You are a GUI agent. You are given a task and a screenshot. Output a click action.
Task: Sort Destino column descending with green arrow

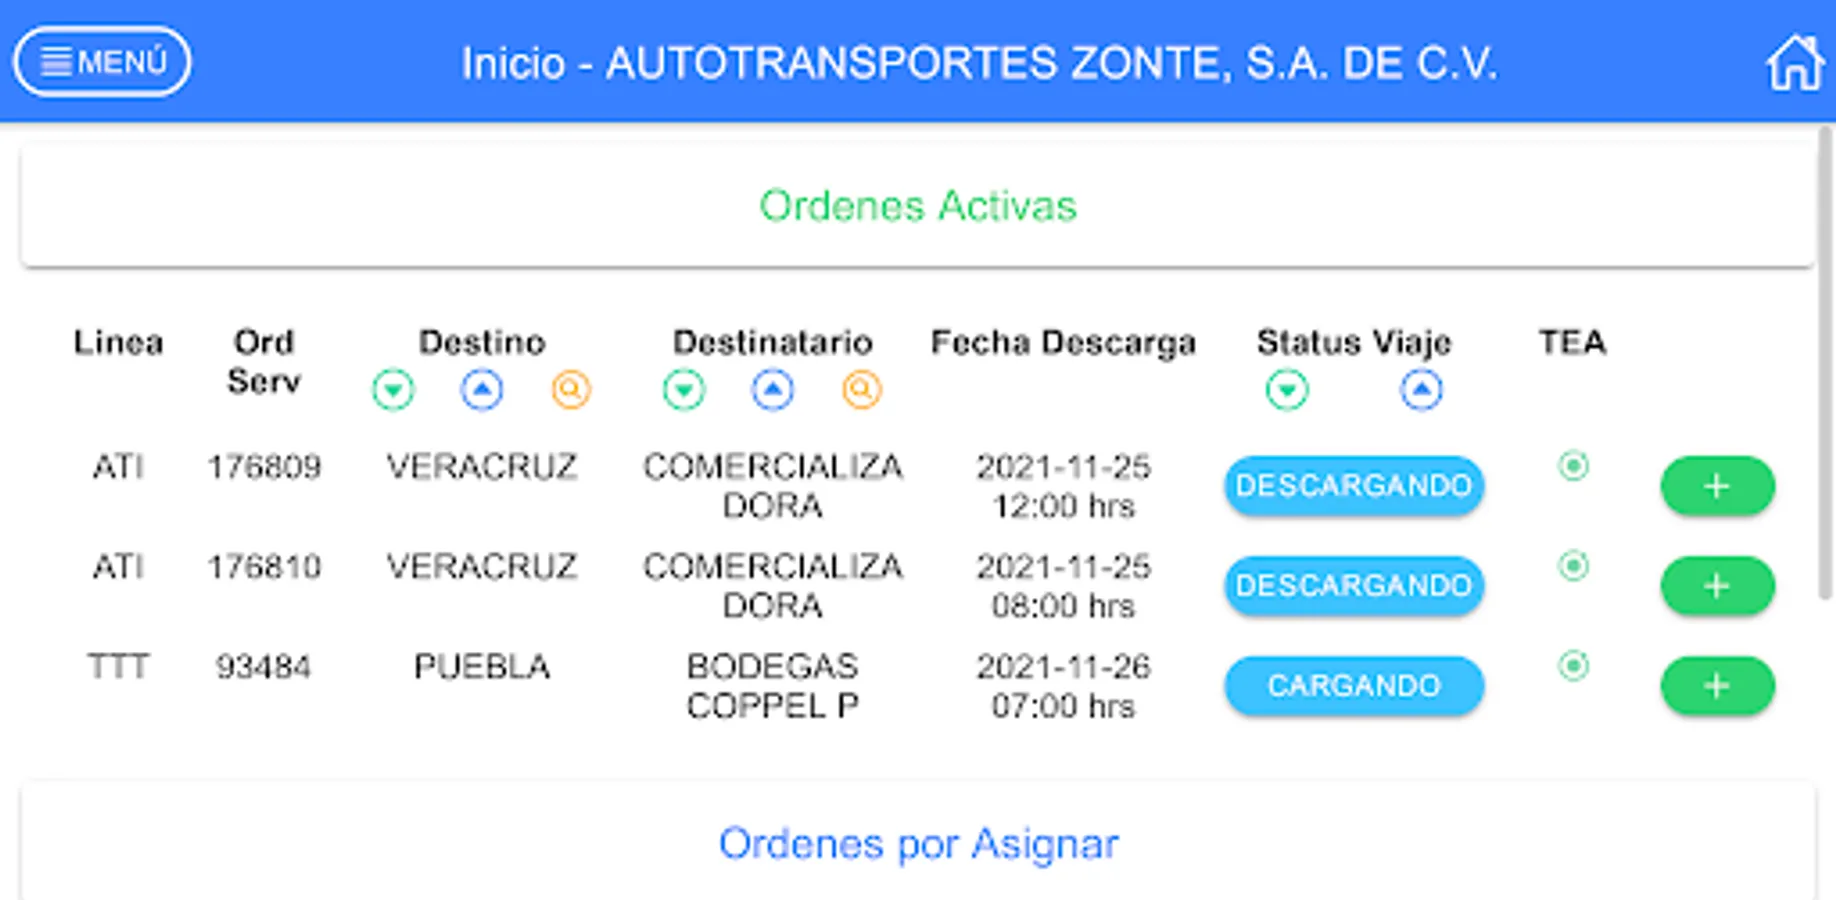[x=393, y=390]
